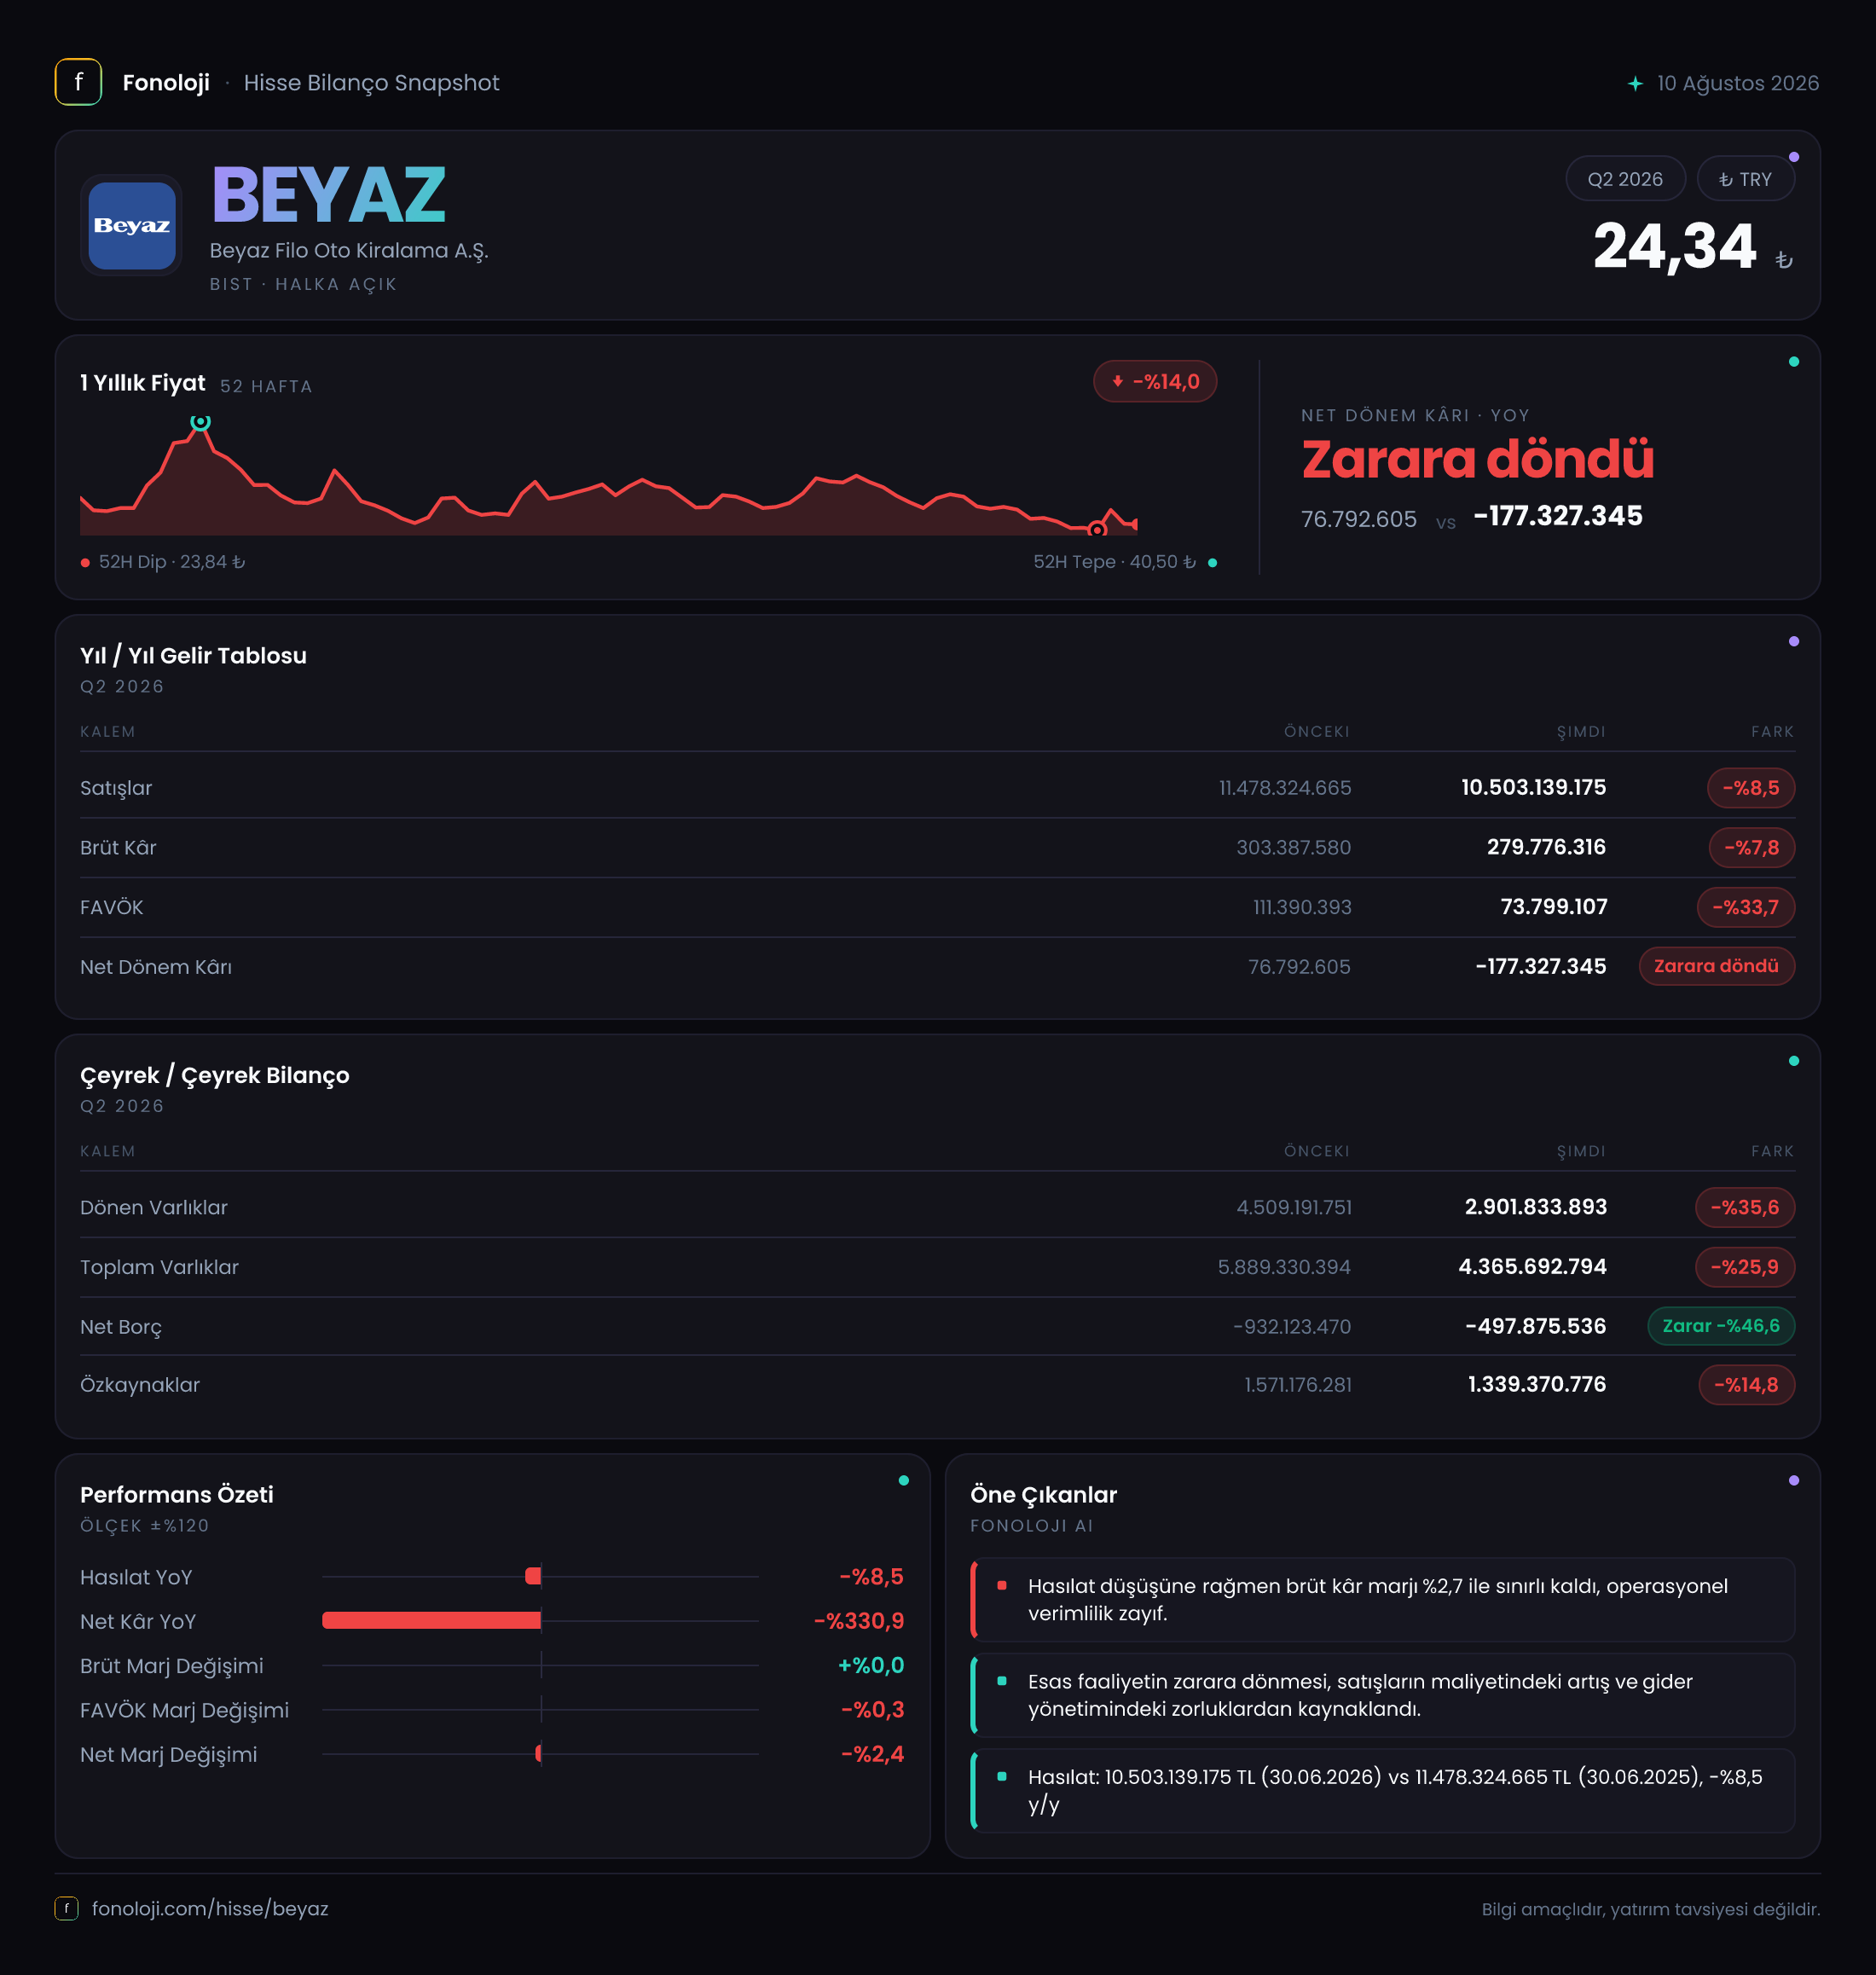The height and width of the screenshot is (1975, 1876).
Task: Click the Toplam Varlıklar -%25,9 badge
Action: [x=1745, y=1267]
